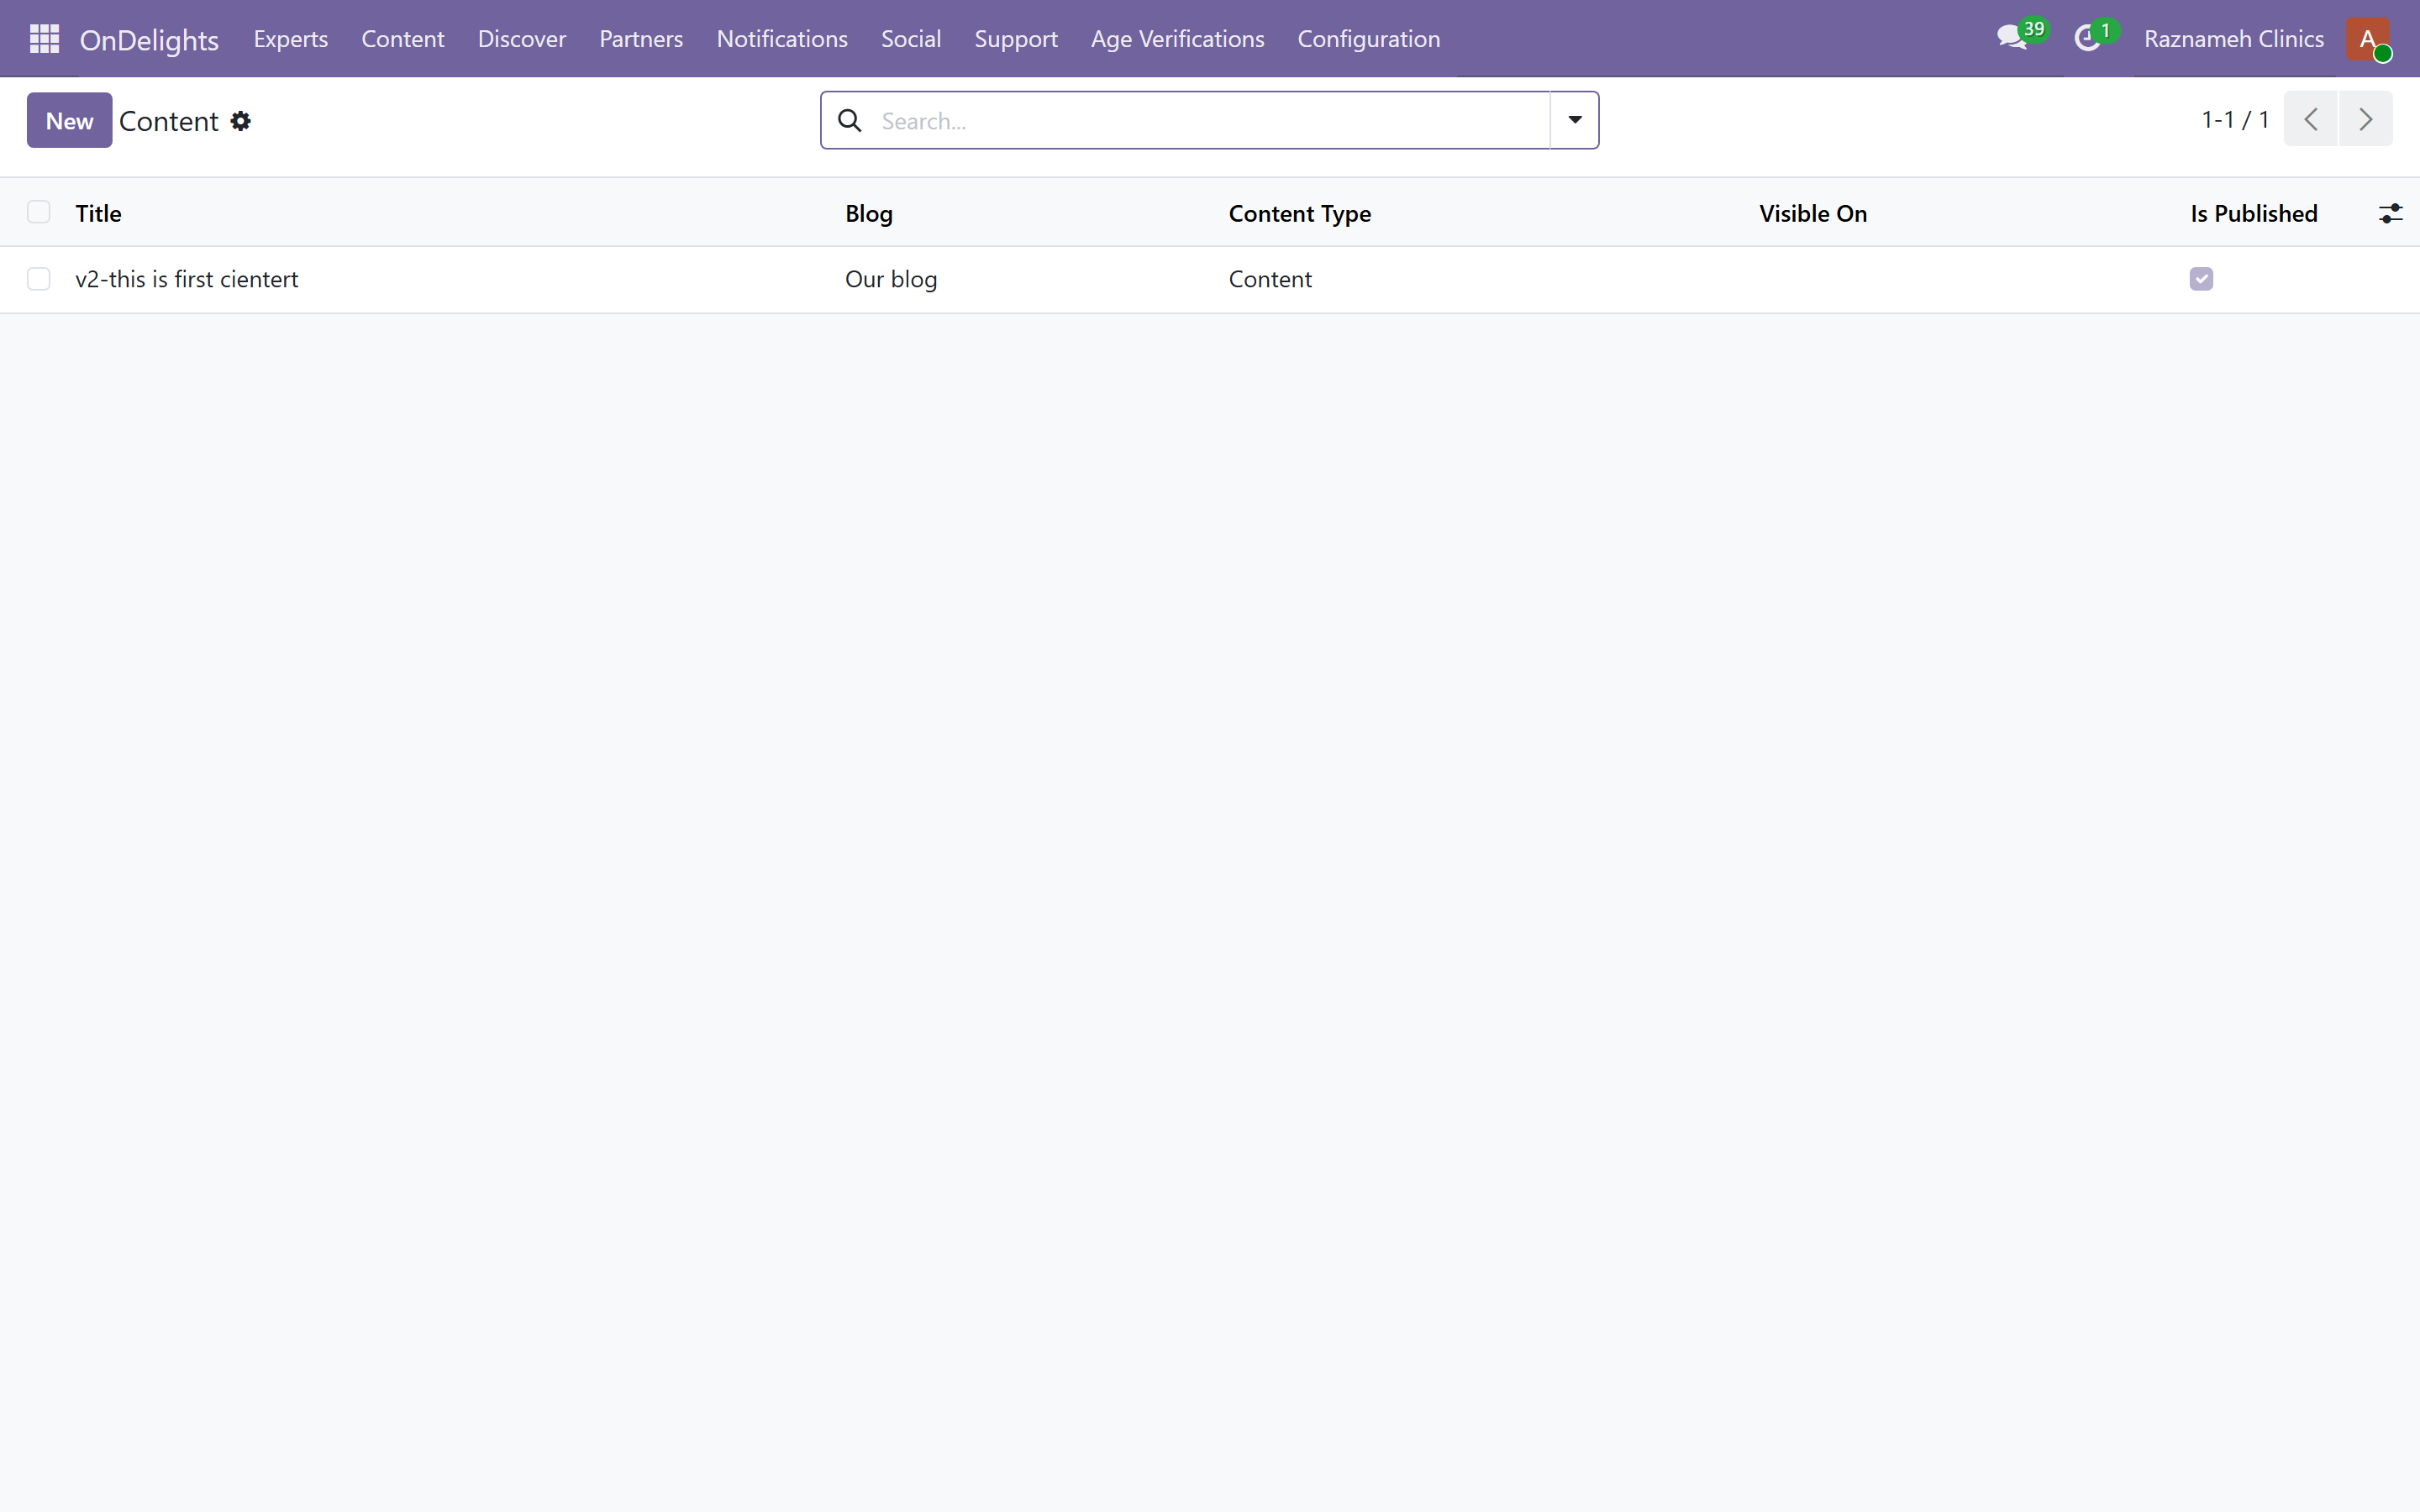Sort by the Visible On column header
The height and width of the screenshot is (1512, 2420).
pos(1813,213)
